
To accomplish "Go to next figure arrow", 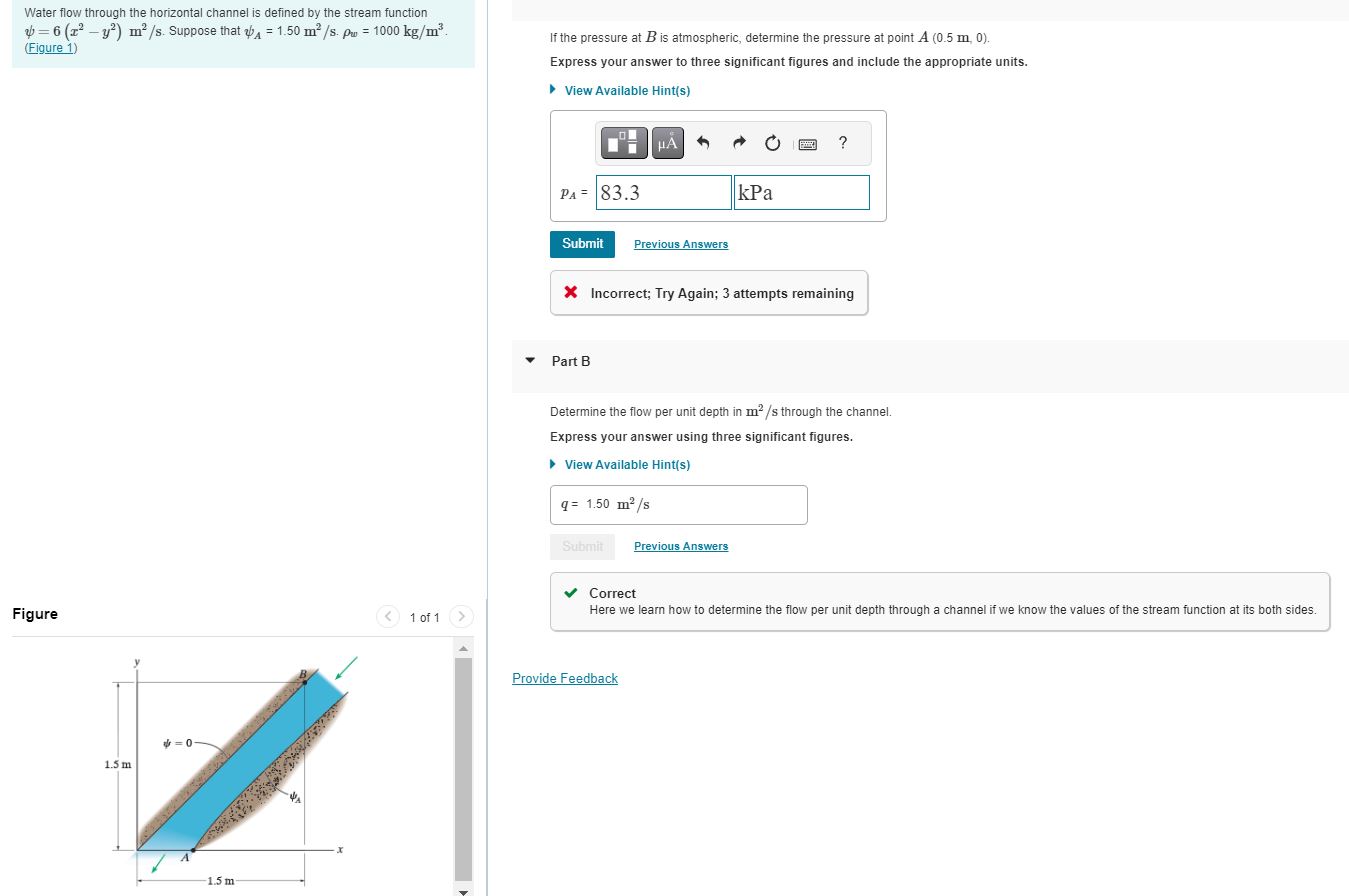I will (460, 617).
